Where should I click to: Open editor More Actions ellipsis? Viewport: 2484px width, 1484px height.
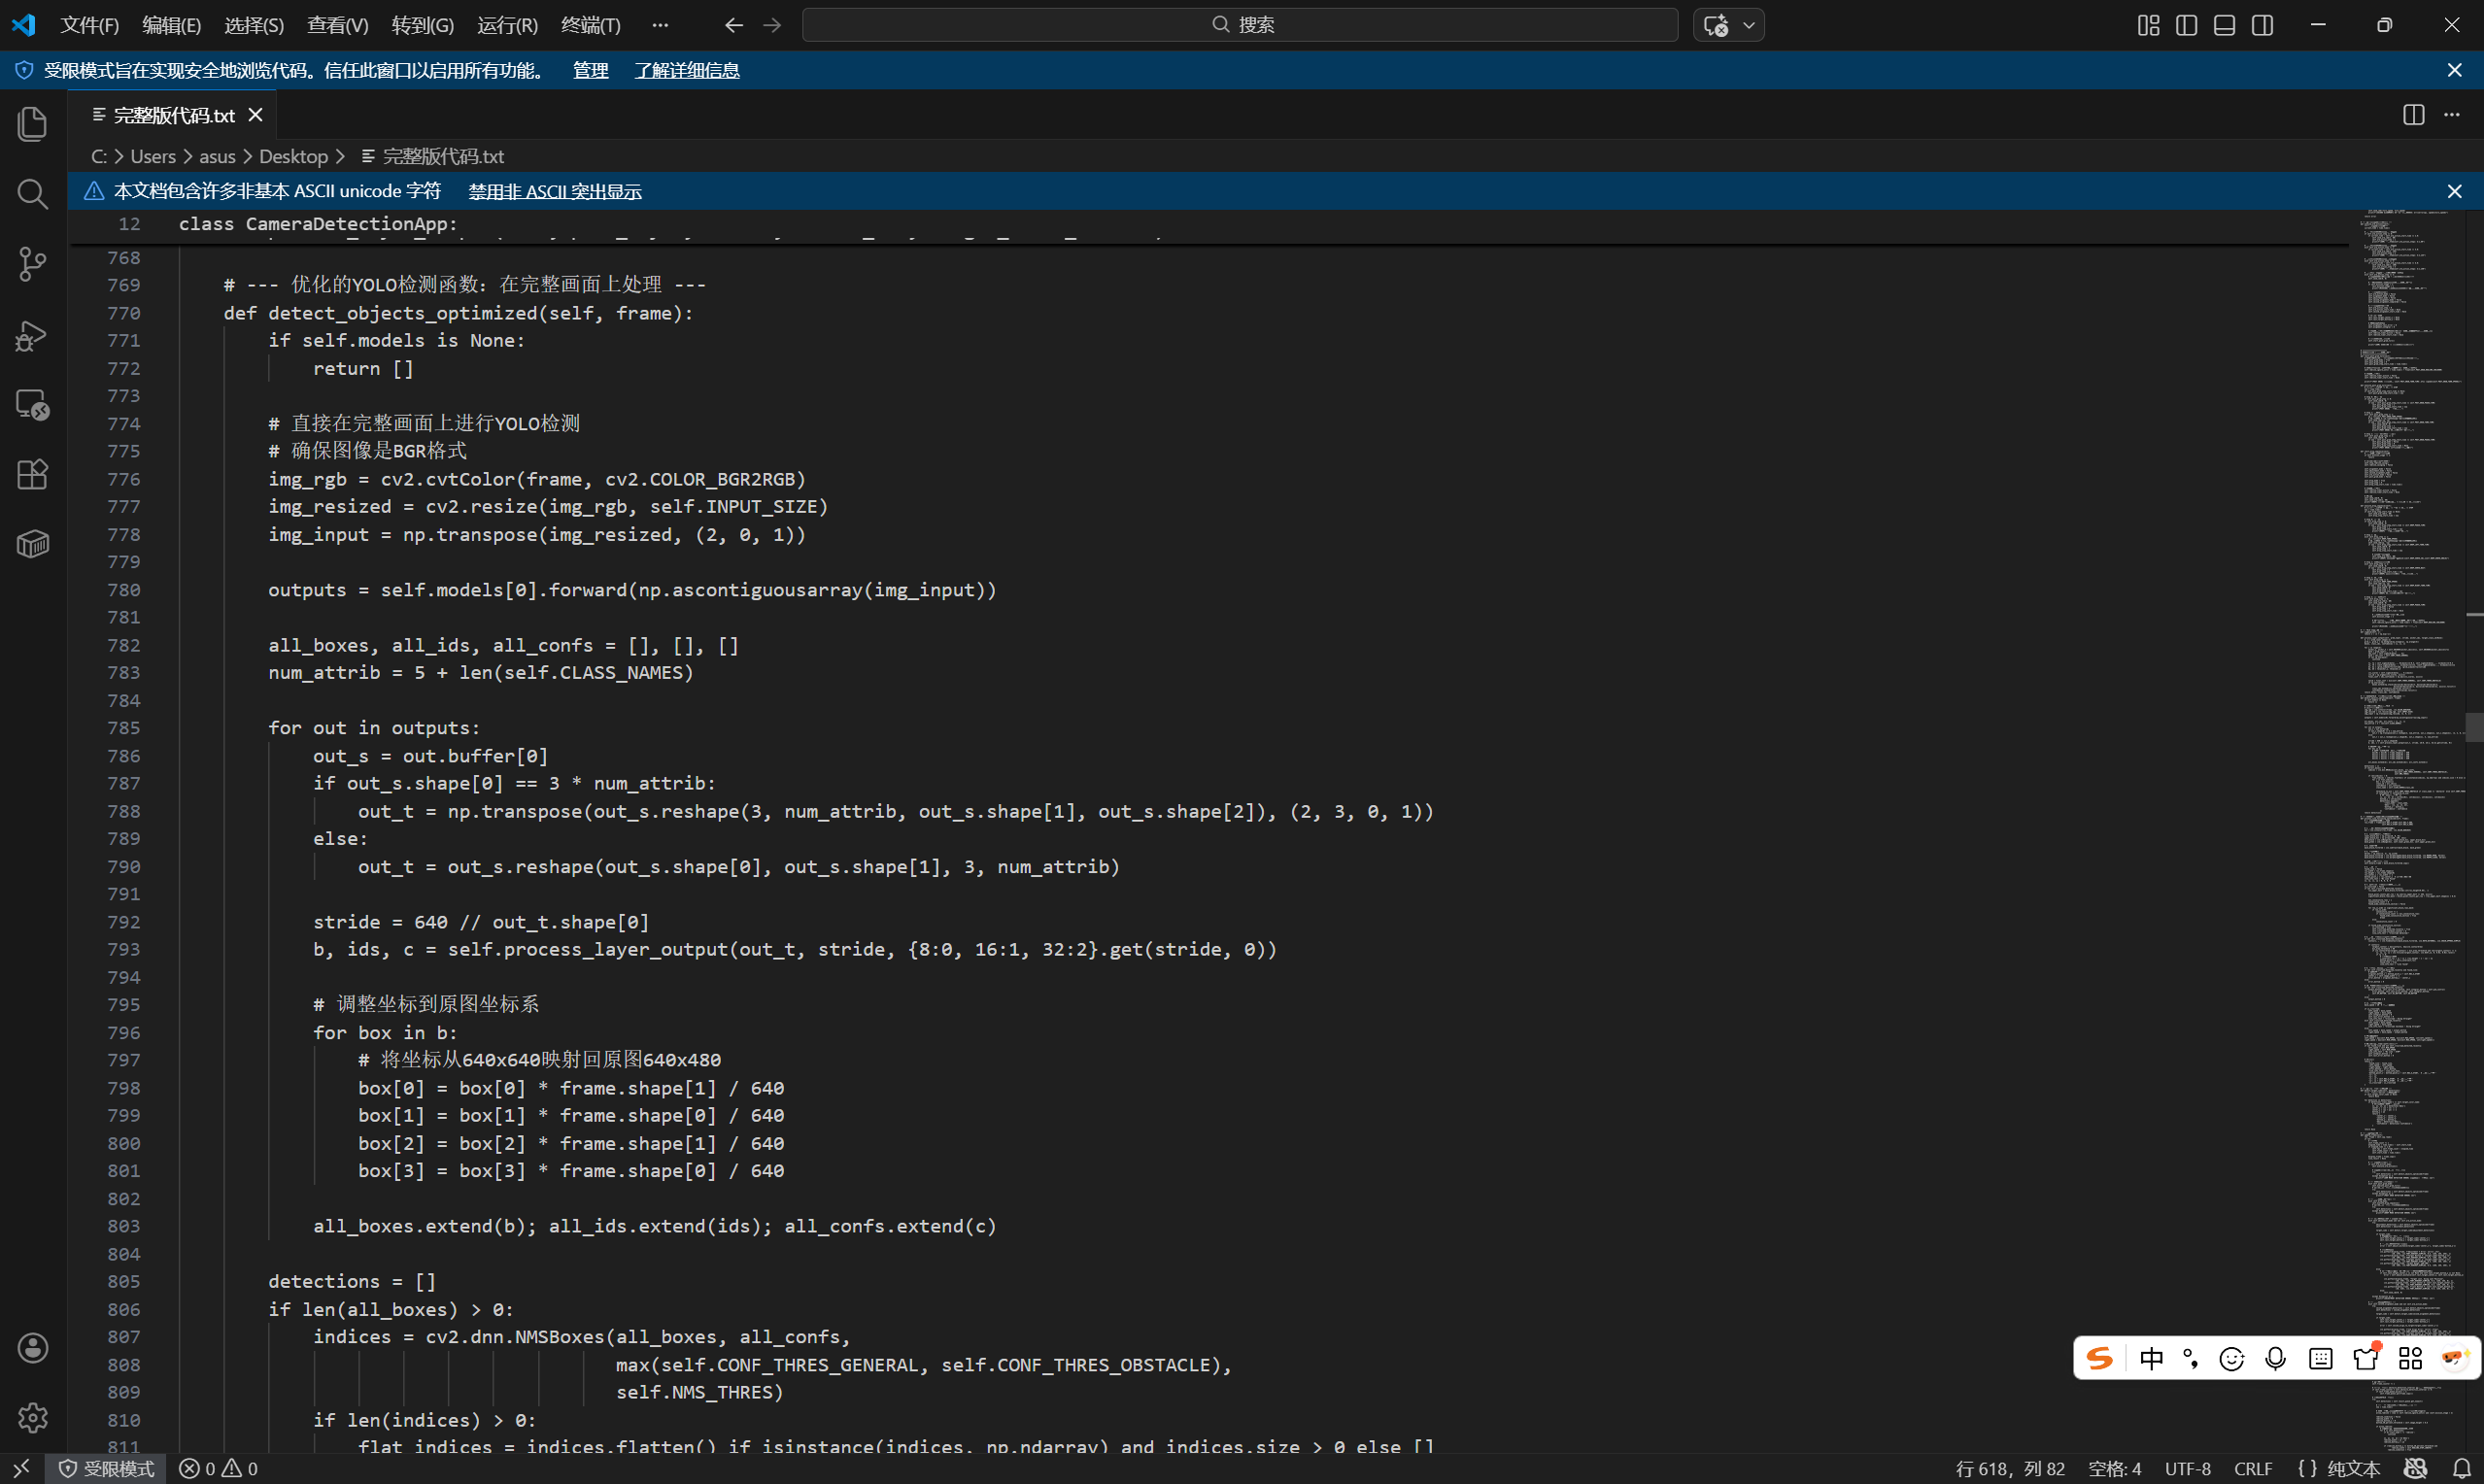pyautogui.click(x=2452, y=115)
